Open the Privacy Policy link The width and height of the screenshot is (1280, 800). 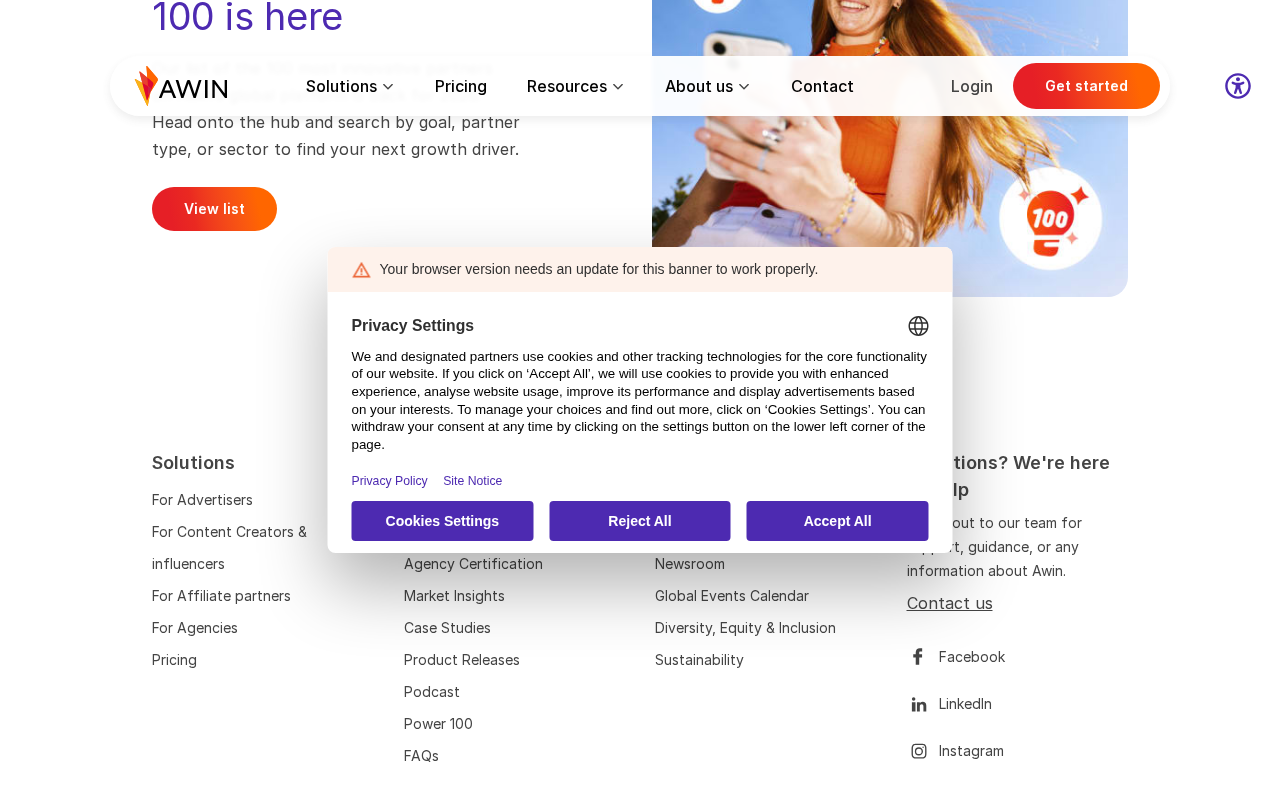389,481
